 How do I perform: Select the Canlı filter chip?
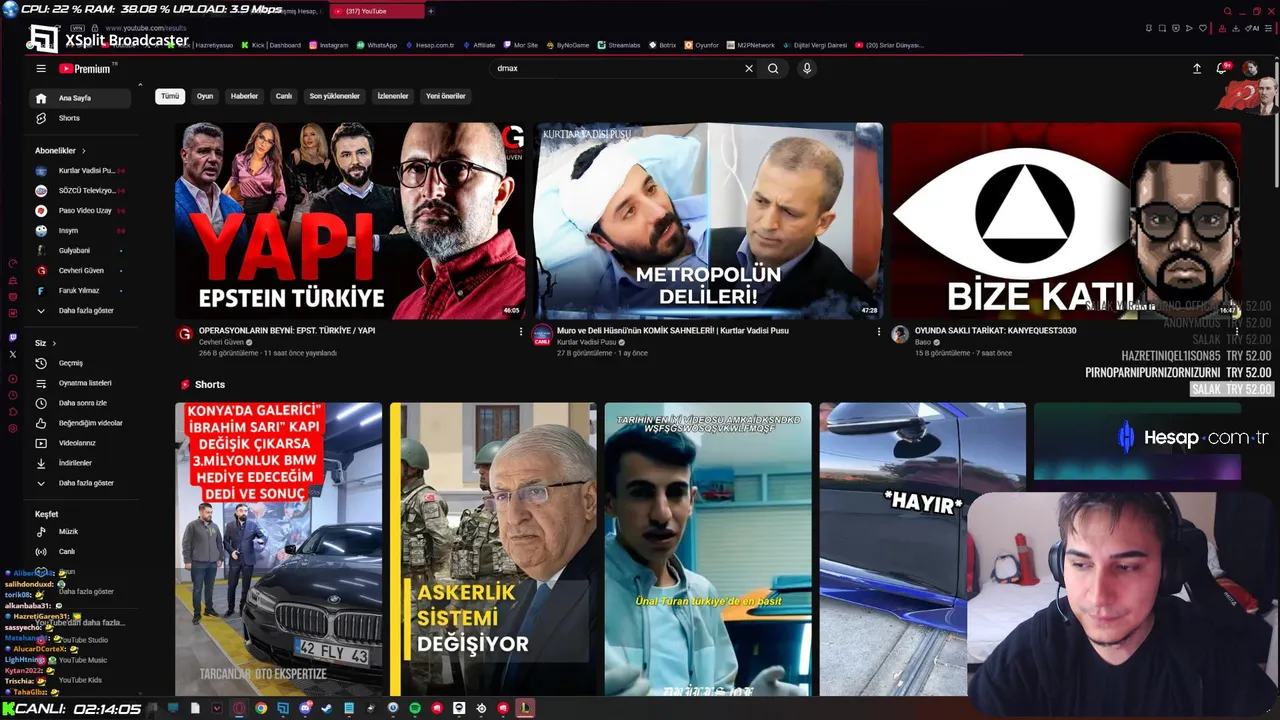[284, 96]
